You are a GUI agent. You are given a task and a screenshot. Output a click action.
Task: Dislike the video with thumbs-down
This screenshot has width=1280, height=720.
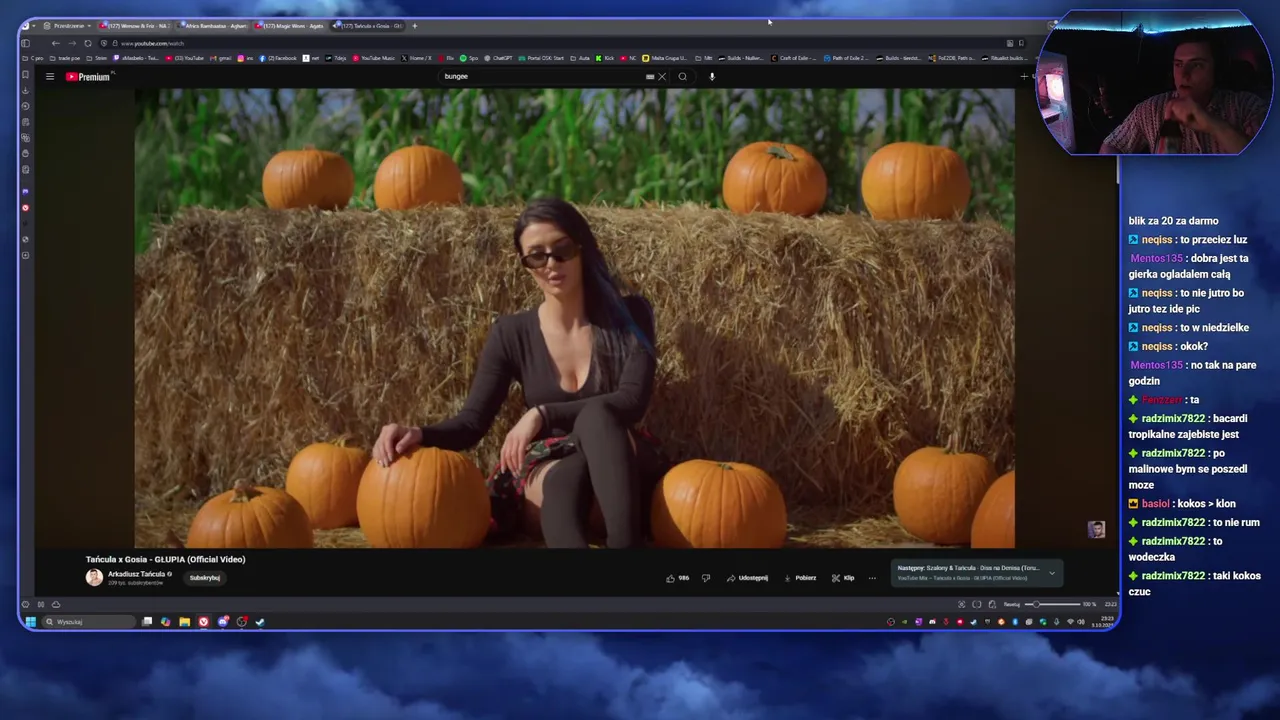(706, 578)
